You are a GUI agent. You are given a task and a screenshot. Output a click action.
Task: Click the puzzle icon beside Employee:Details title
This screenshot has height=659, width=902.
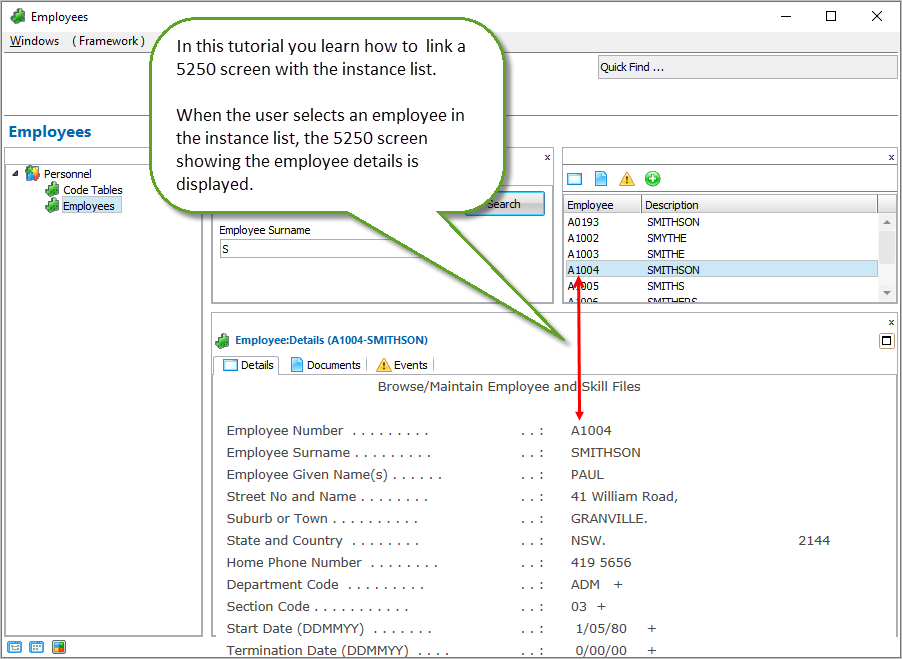click(x=223, y=340)
